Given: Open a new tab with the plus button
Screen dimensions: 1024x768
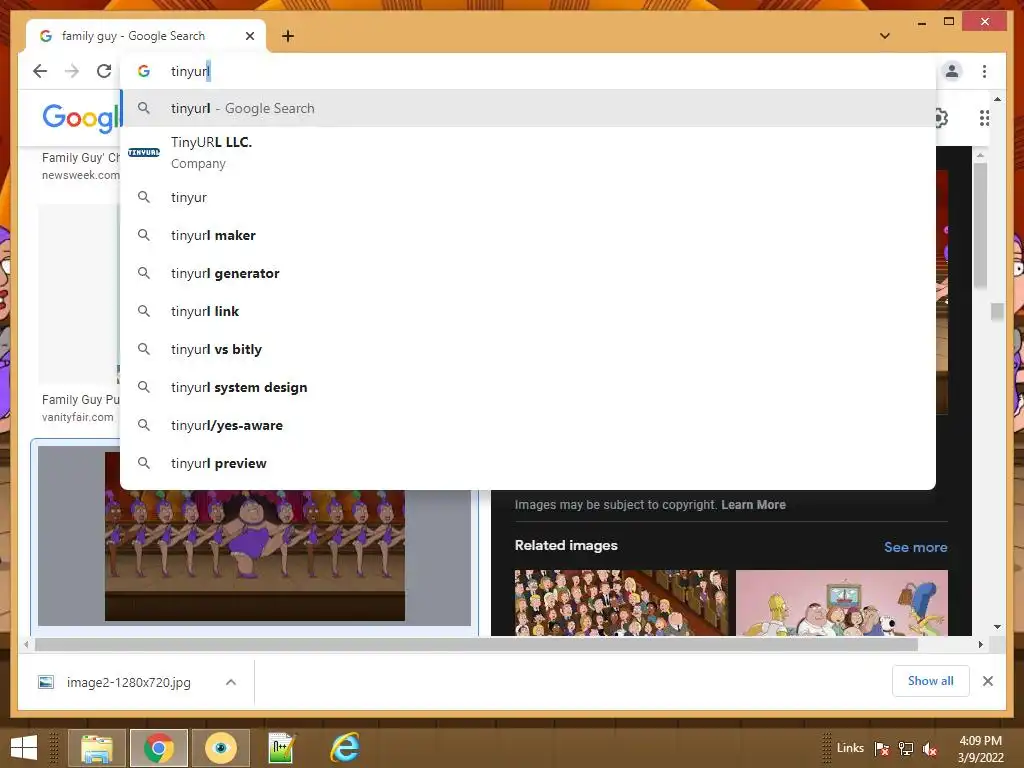Looking at the screenshot, I should pos(288,36).
